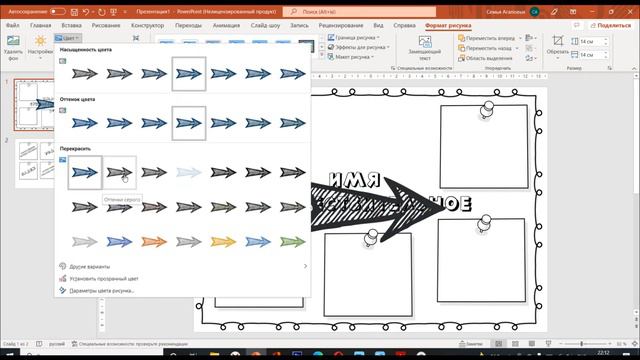Select first color tone arrow swatch
640x360 pixels.
85,123
